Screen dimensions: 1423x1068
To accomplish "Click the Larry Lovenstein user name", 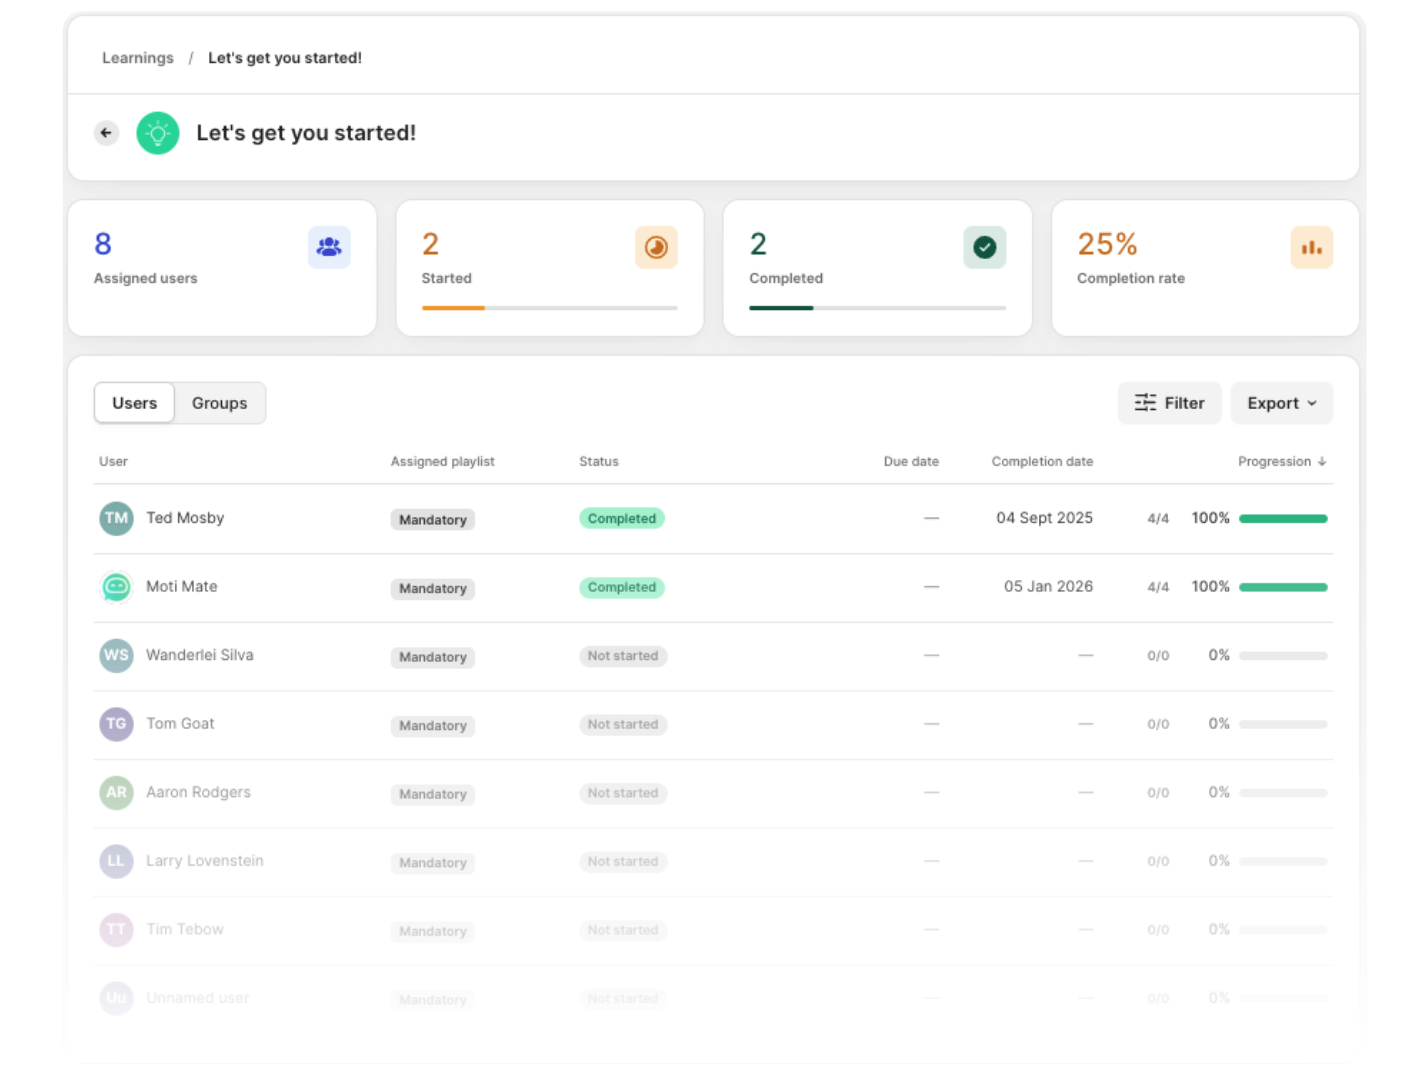I will 205,861.
